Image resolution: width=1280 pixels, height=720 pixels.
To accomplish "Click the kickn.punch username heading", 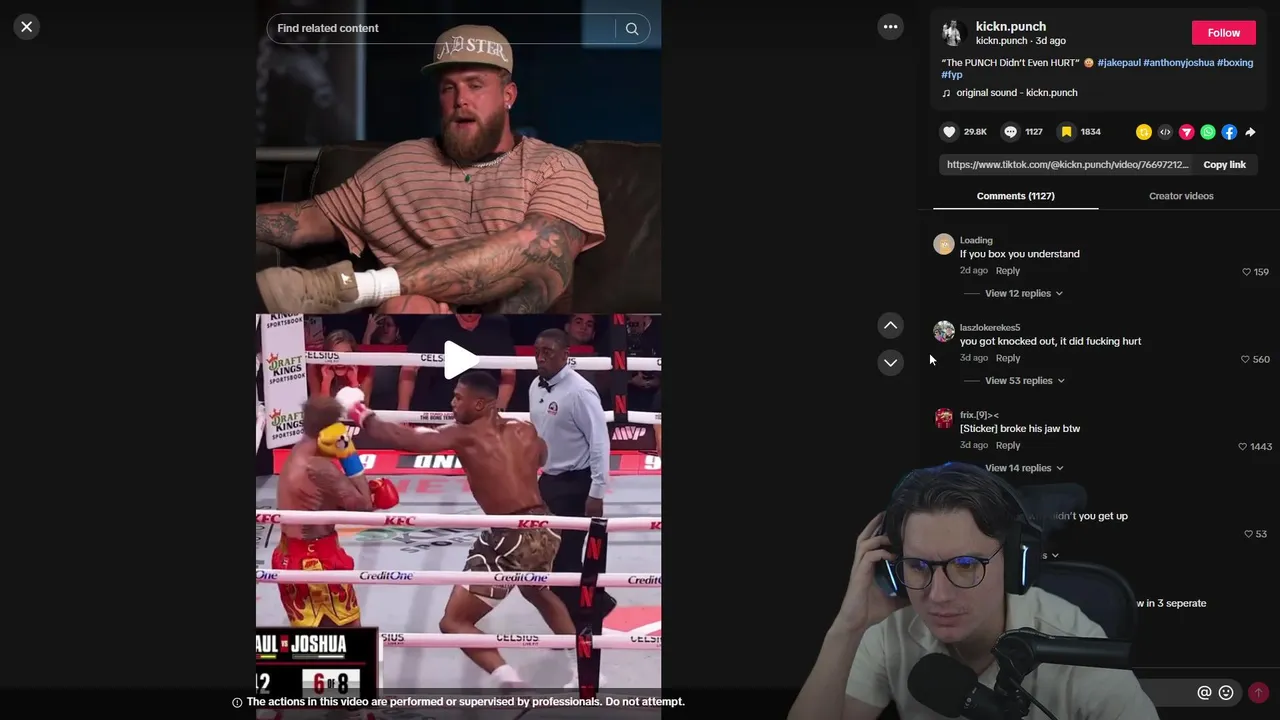I will pos(1011,27).
